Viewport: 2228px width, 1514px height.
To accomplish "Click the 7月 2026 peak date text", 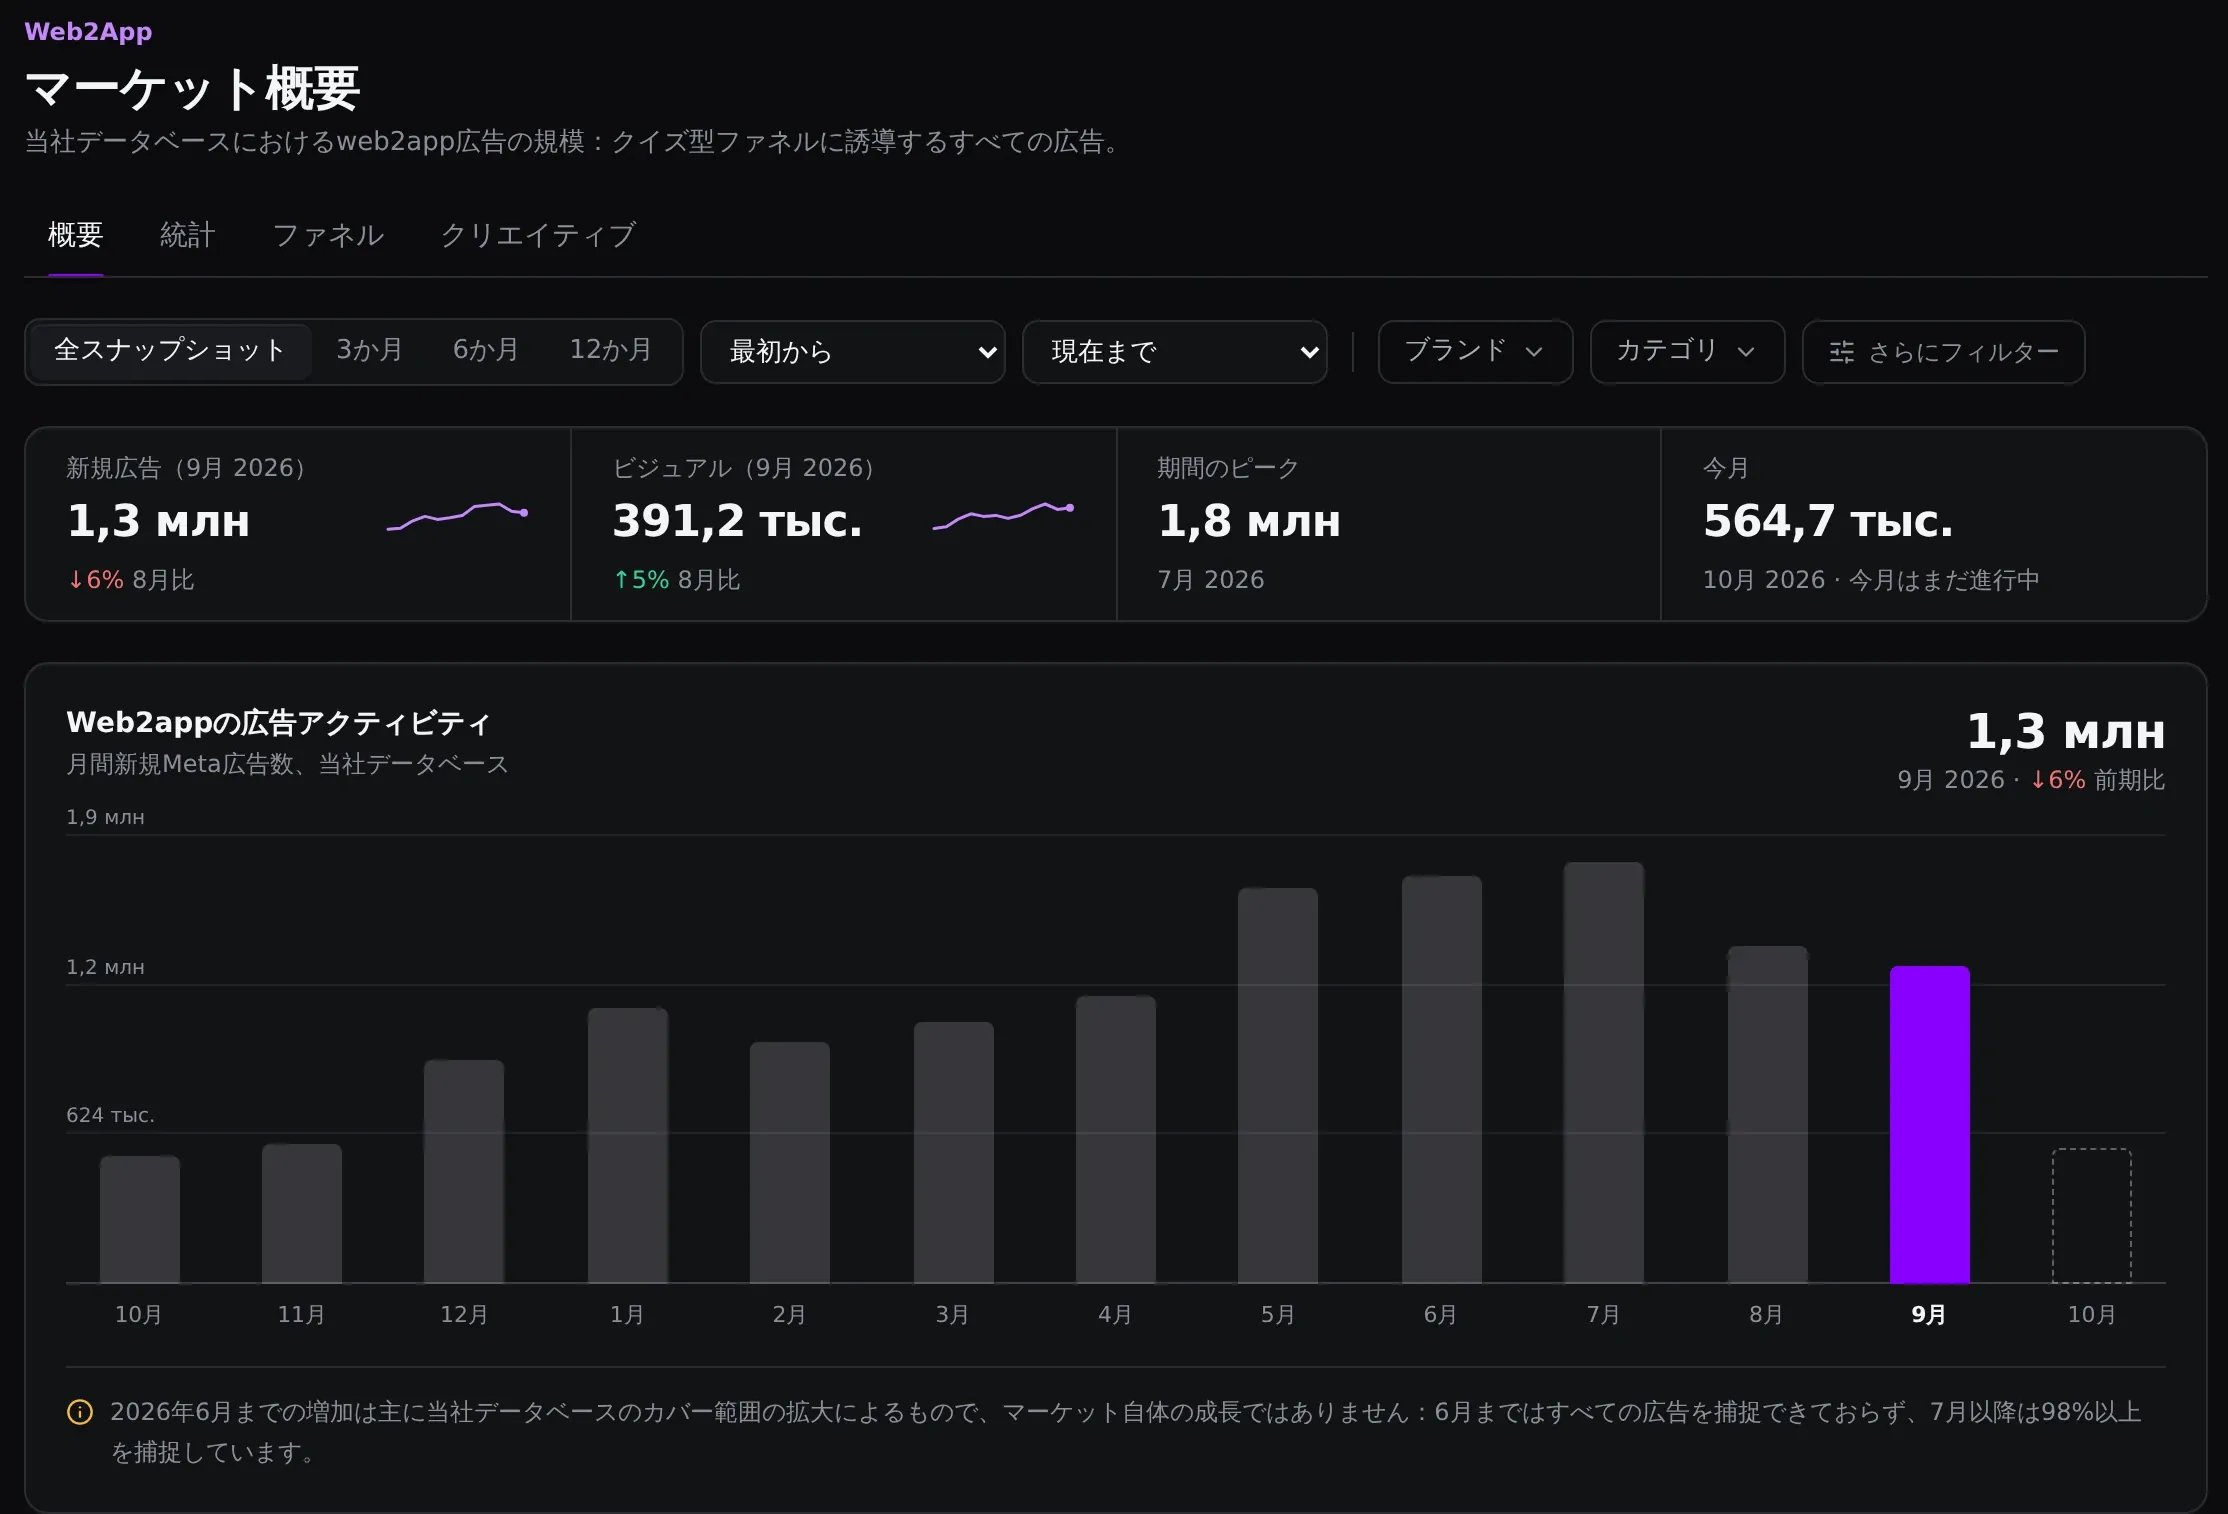I will click(1211, 580).
